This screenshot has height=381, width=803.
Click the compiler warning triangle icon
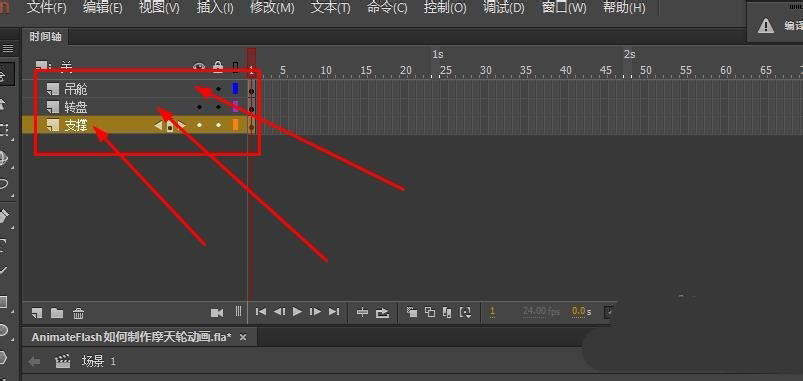coord(766,26)
